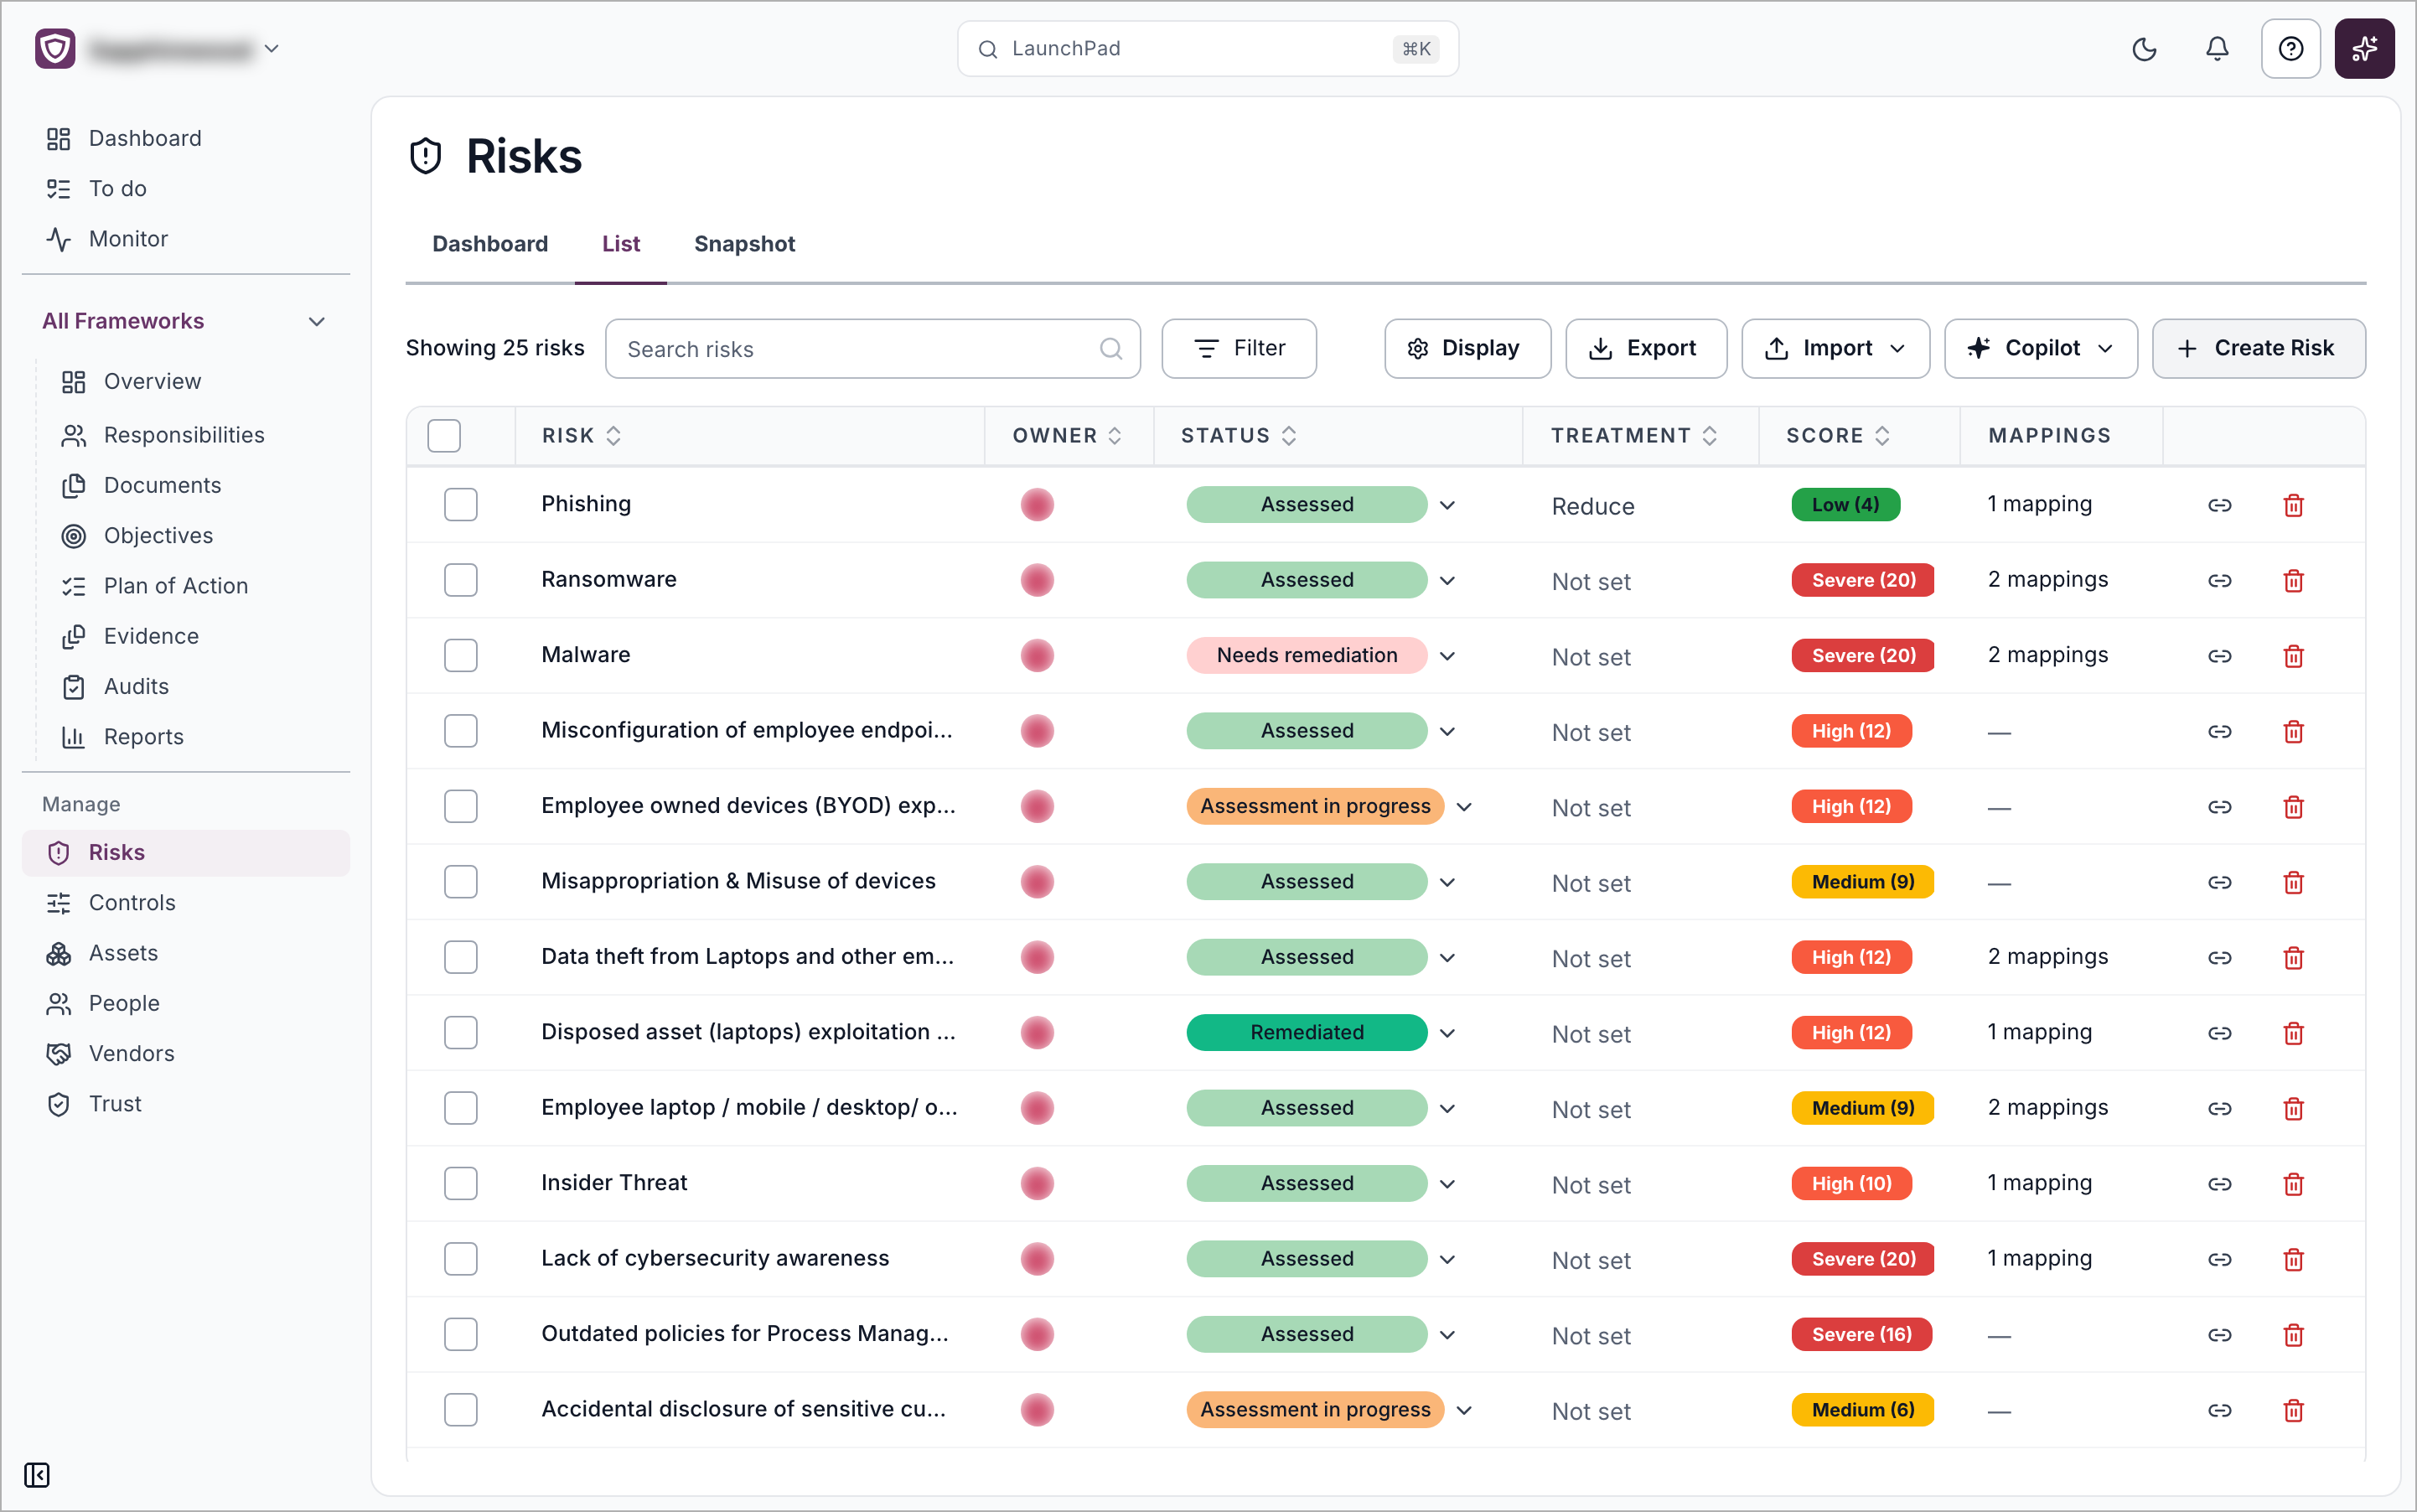2417x1512 pixels.
Task: Open the Filter button
Action: point(1238,348)
